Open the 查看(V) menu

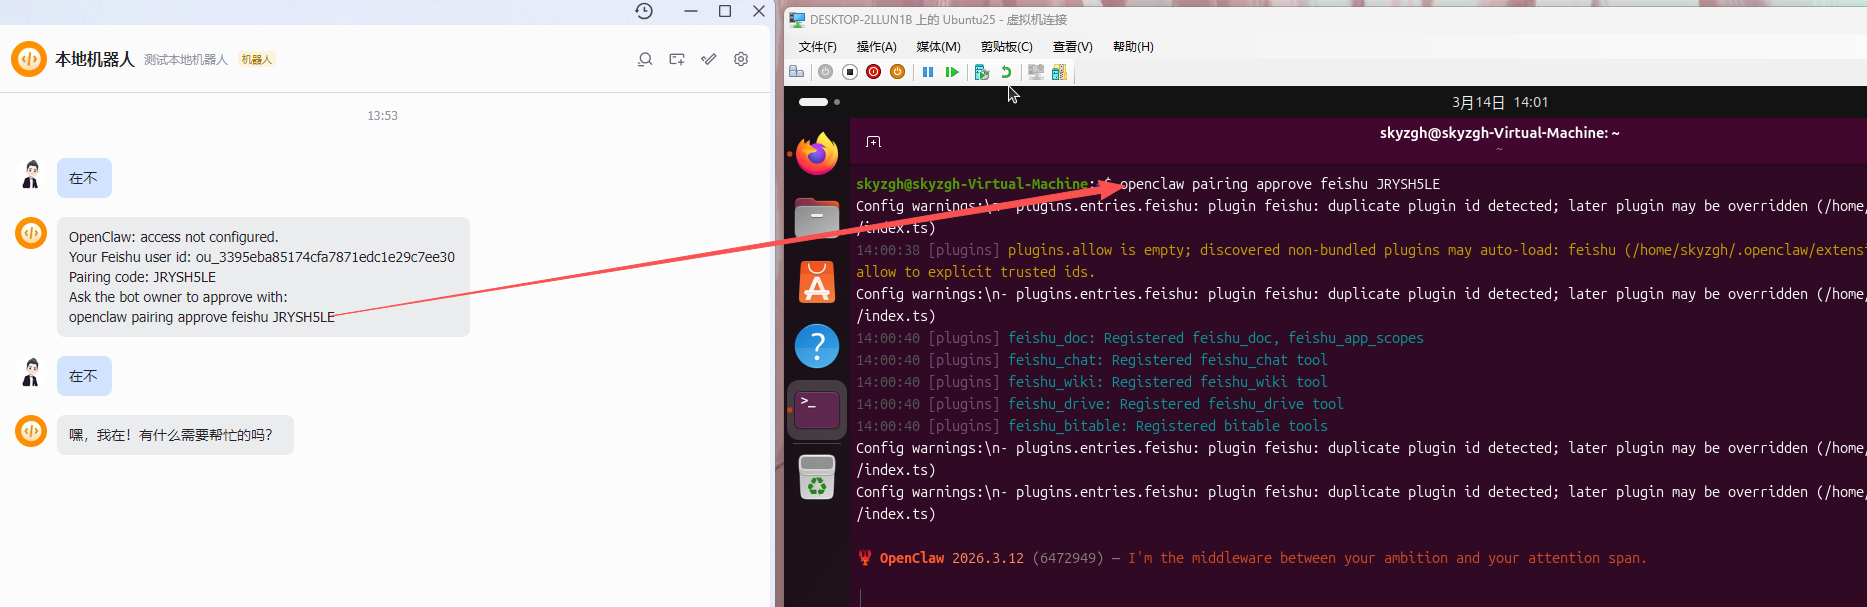(x=1072, y=47)
